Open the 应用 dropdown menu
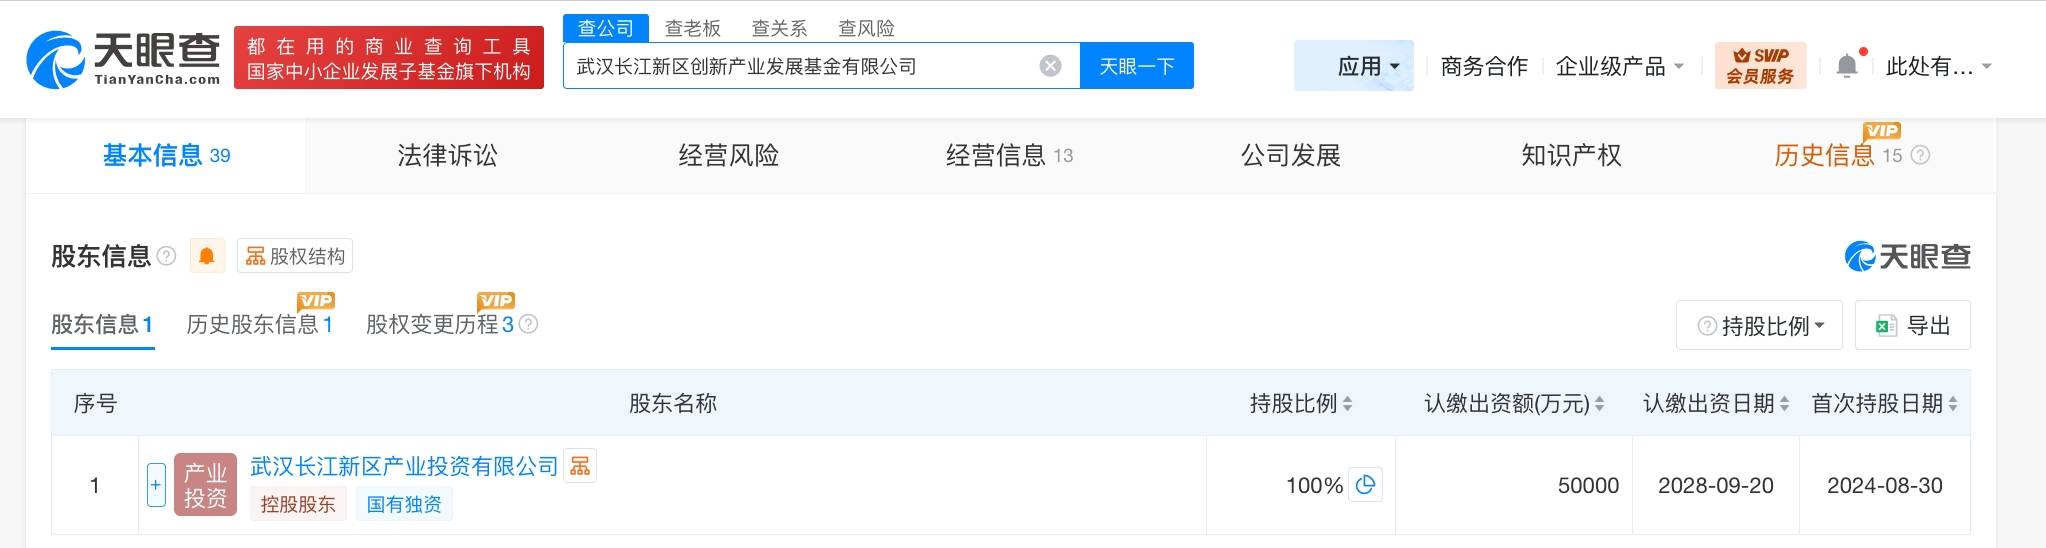The image size is (2046, 548). point(1353,66)
